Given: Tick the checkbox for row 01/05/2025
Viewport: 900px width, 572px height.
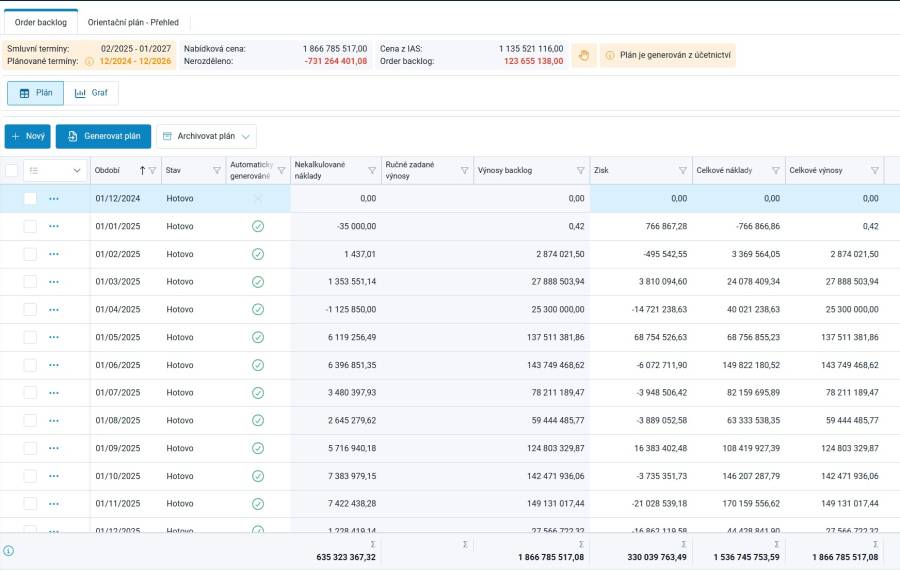Looking at the screenshot, I should pos(30,337).
